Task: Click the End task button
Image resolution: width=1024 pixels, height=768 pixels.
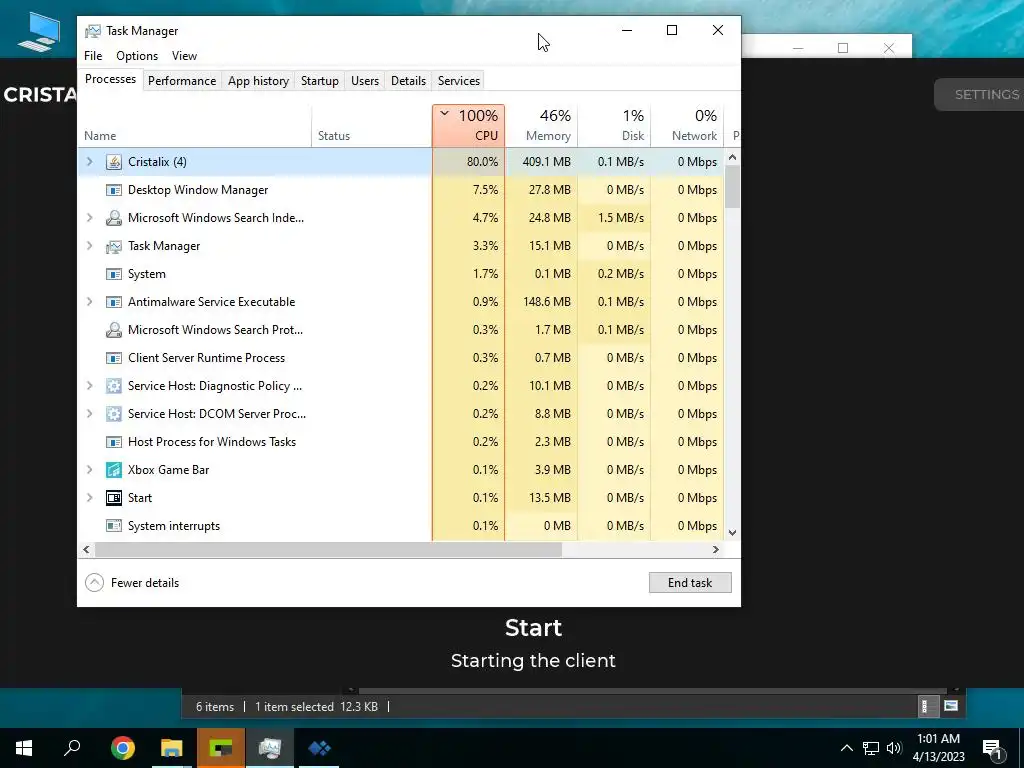Action: (x=690, y=583)
